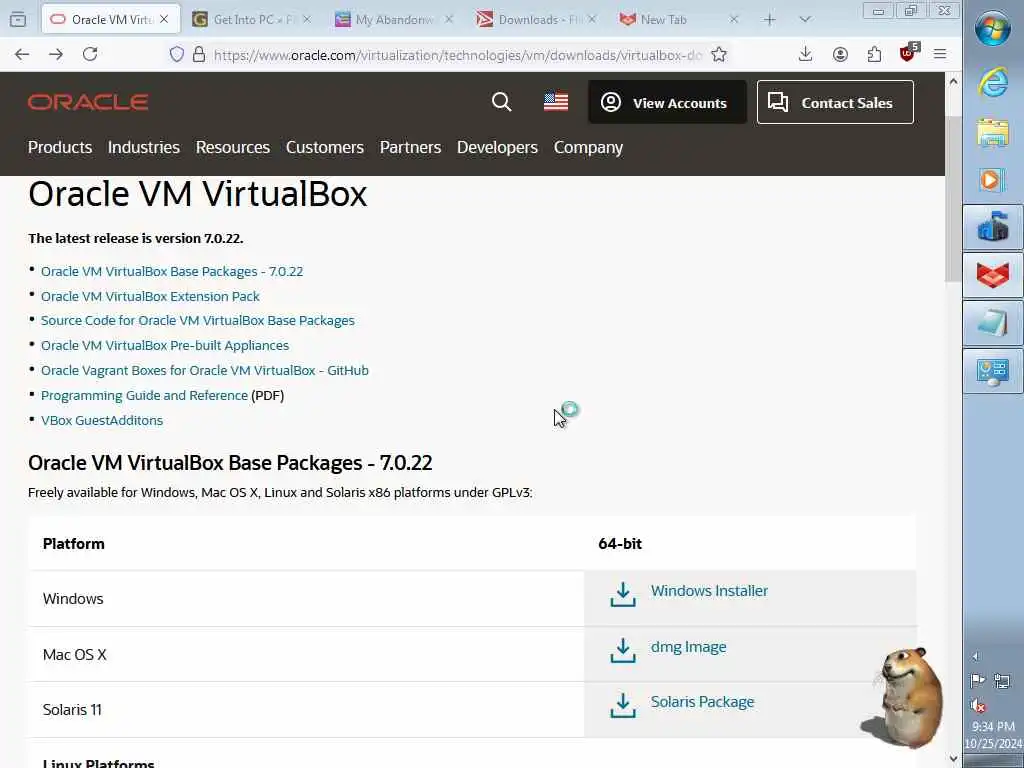
Task: Go forward using the browser forward arrow
Action: [56, 54]
